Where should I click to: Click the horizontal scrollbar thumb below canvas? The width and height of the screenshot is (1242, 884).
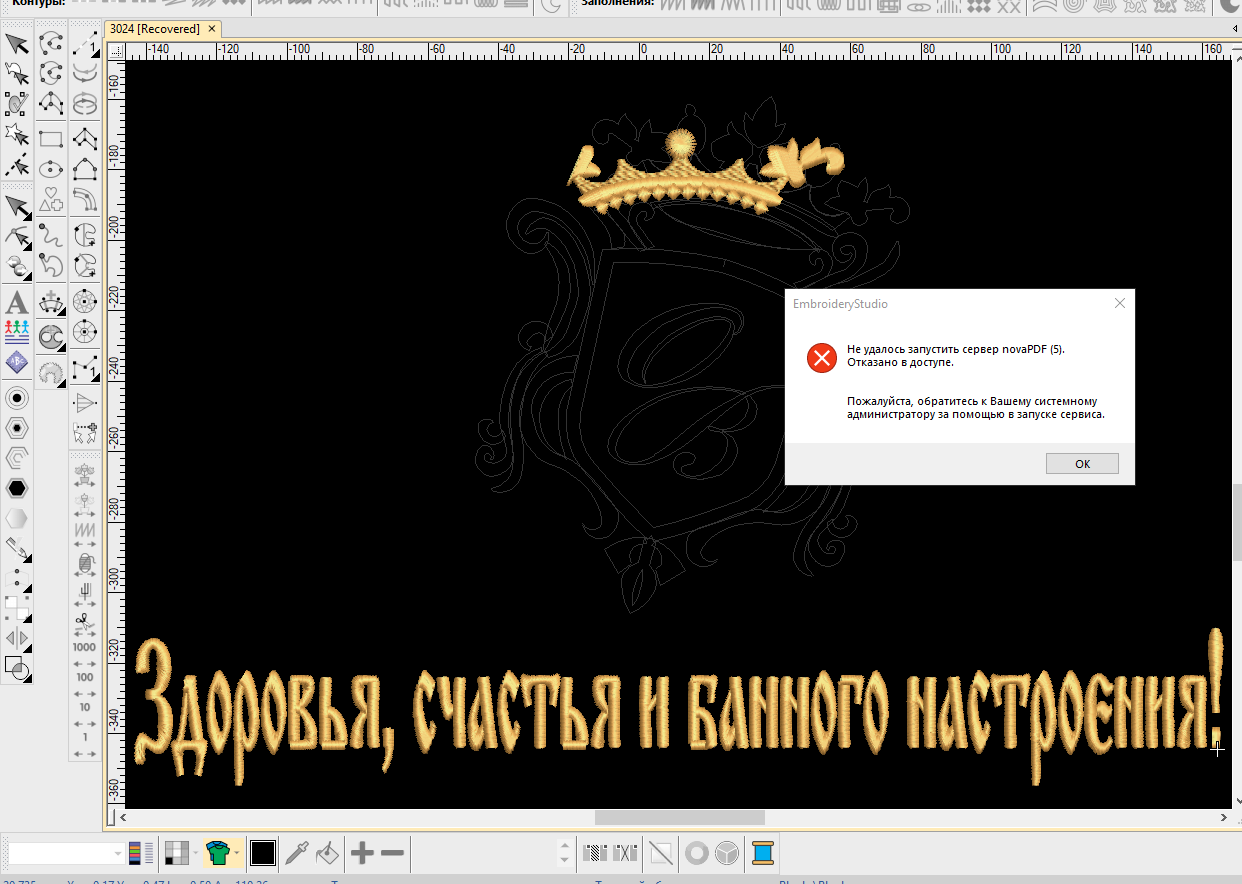coord(679,818)
